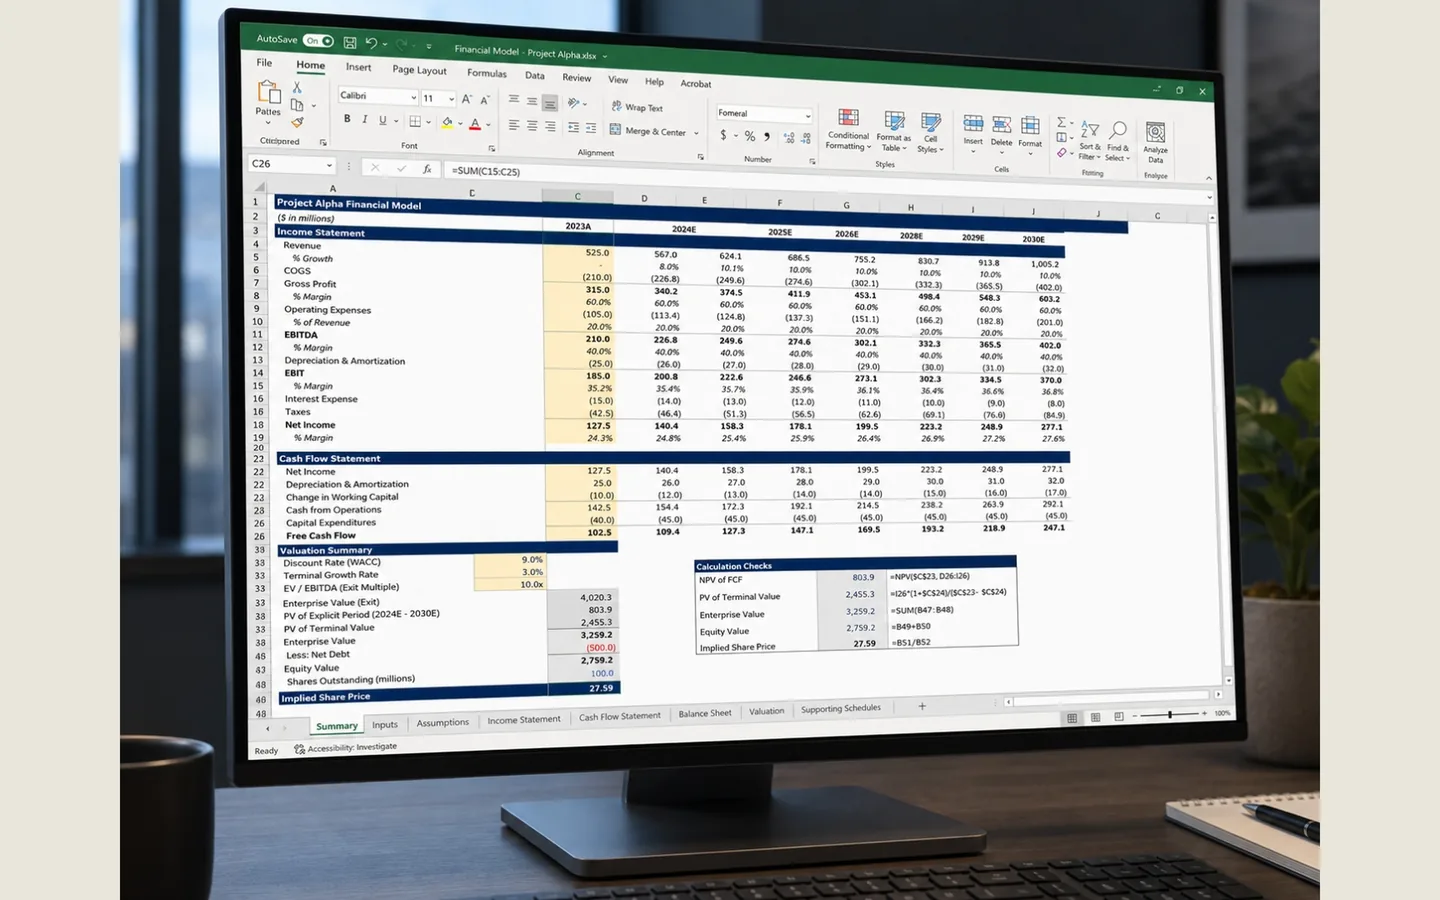
Task: Switch to Cash Flow Statement sheet tab
Action: [x=620, y=716]
